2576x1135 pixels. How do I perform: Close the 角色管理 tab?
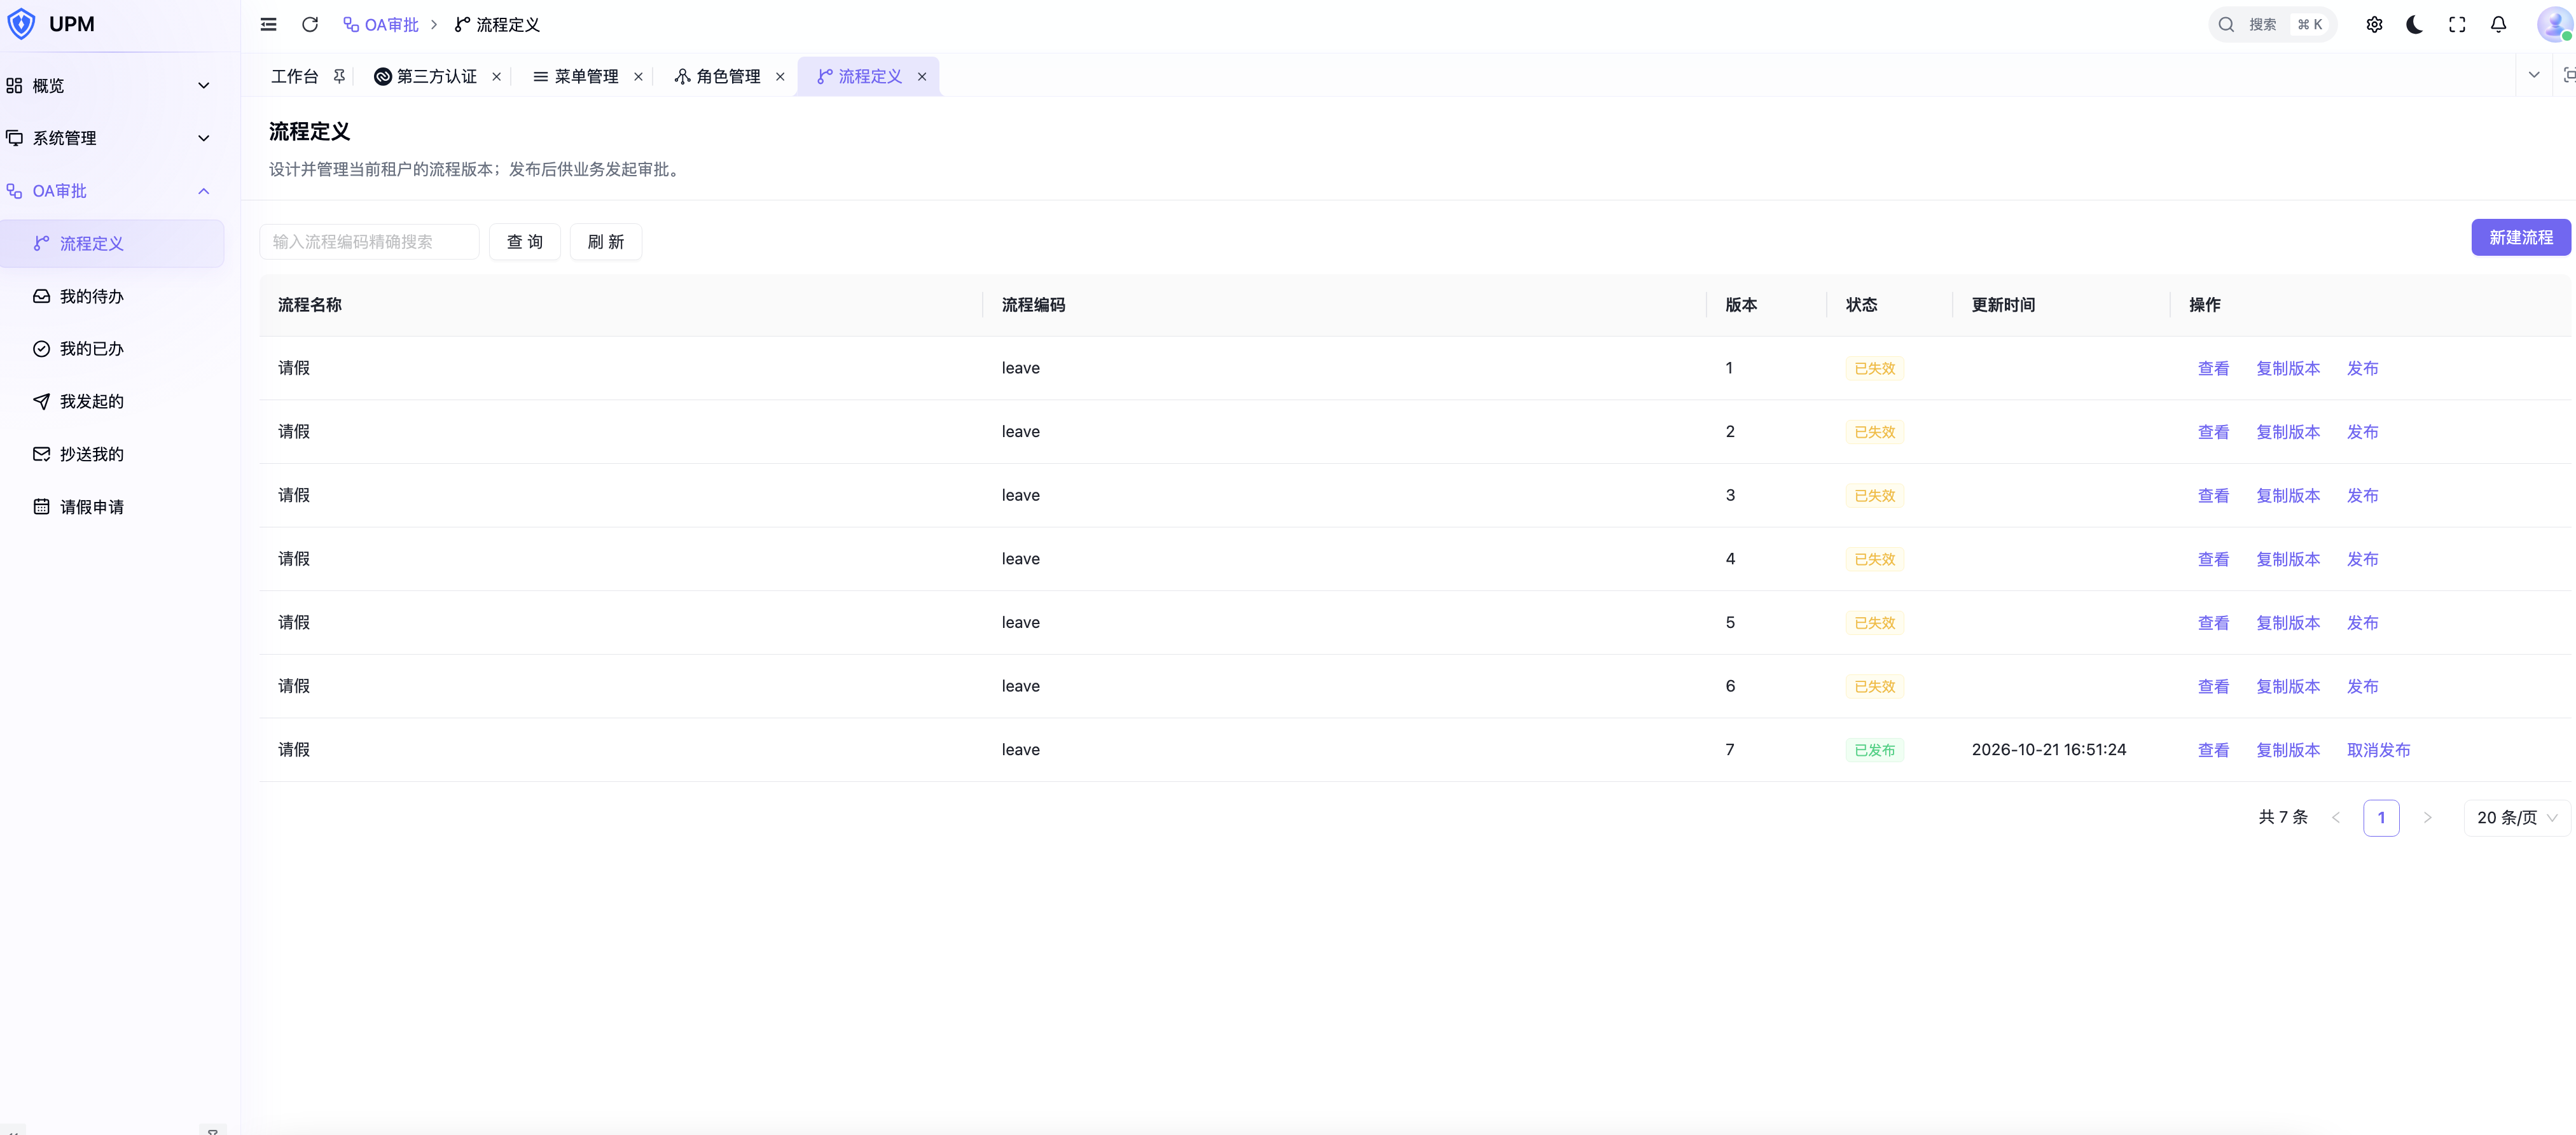click(780, 76)
